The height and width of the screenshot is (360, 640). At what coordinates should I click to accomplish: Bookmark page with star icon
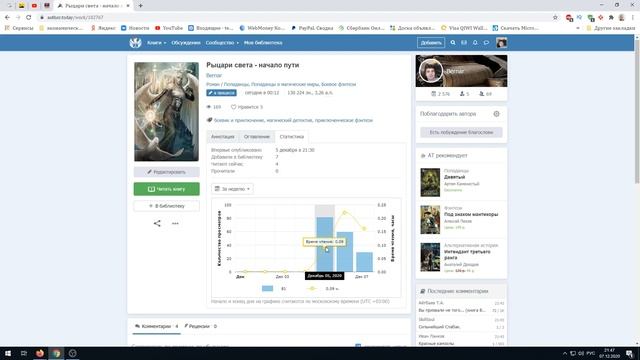click(x=555, y=18)
